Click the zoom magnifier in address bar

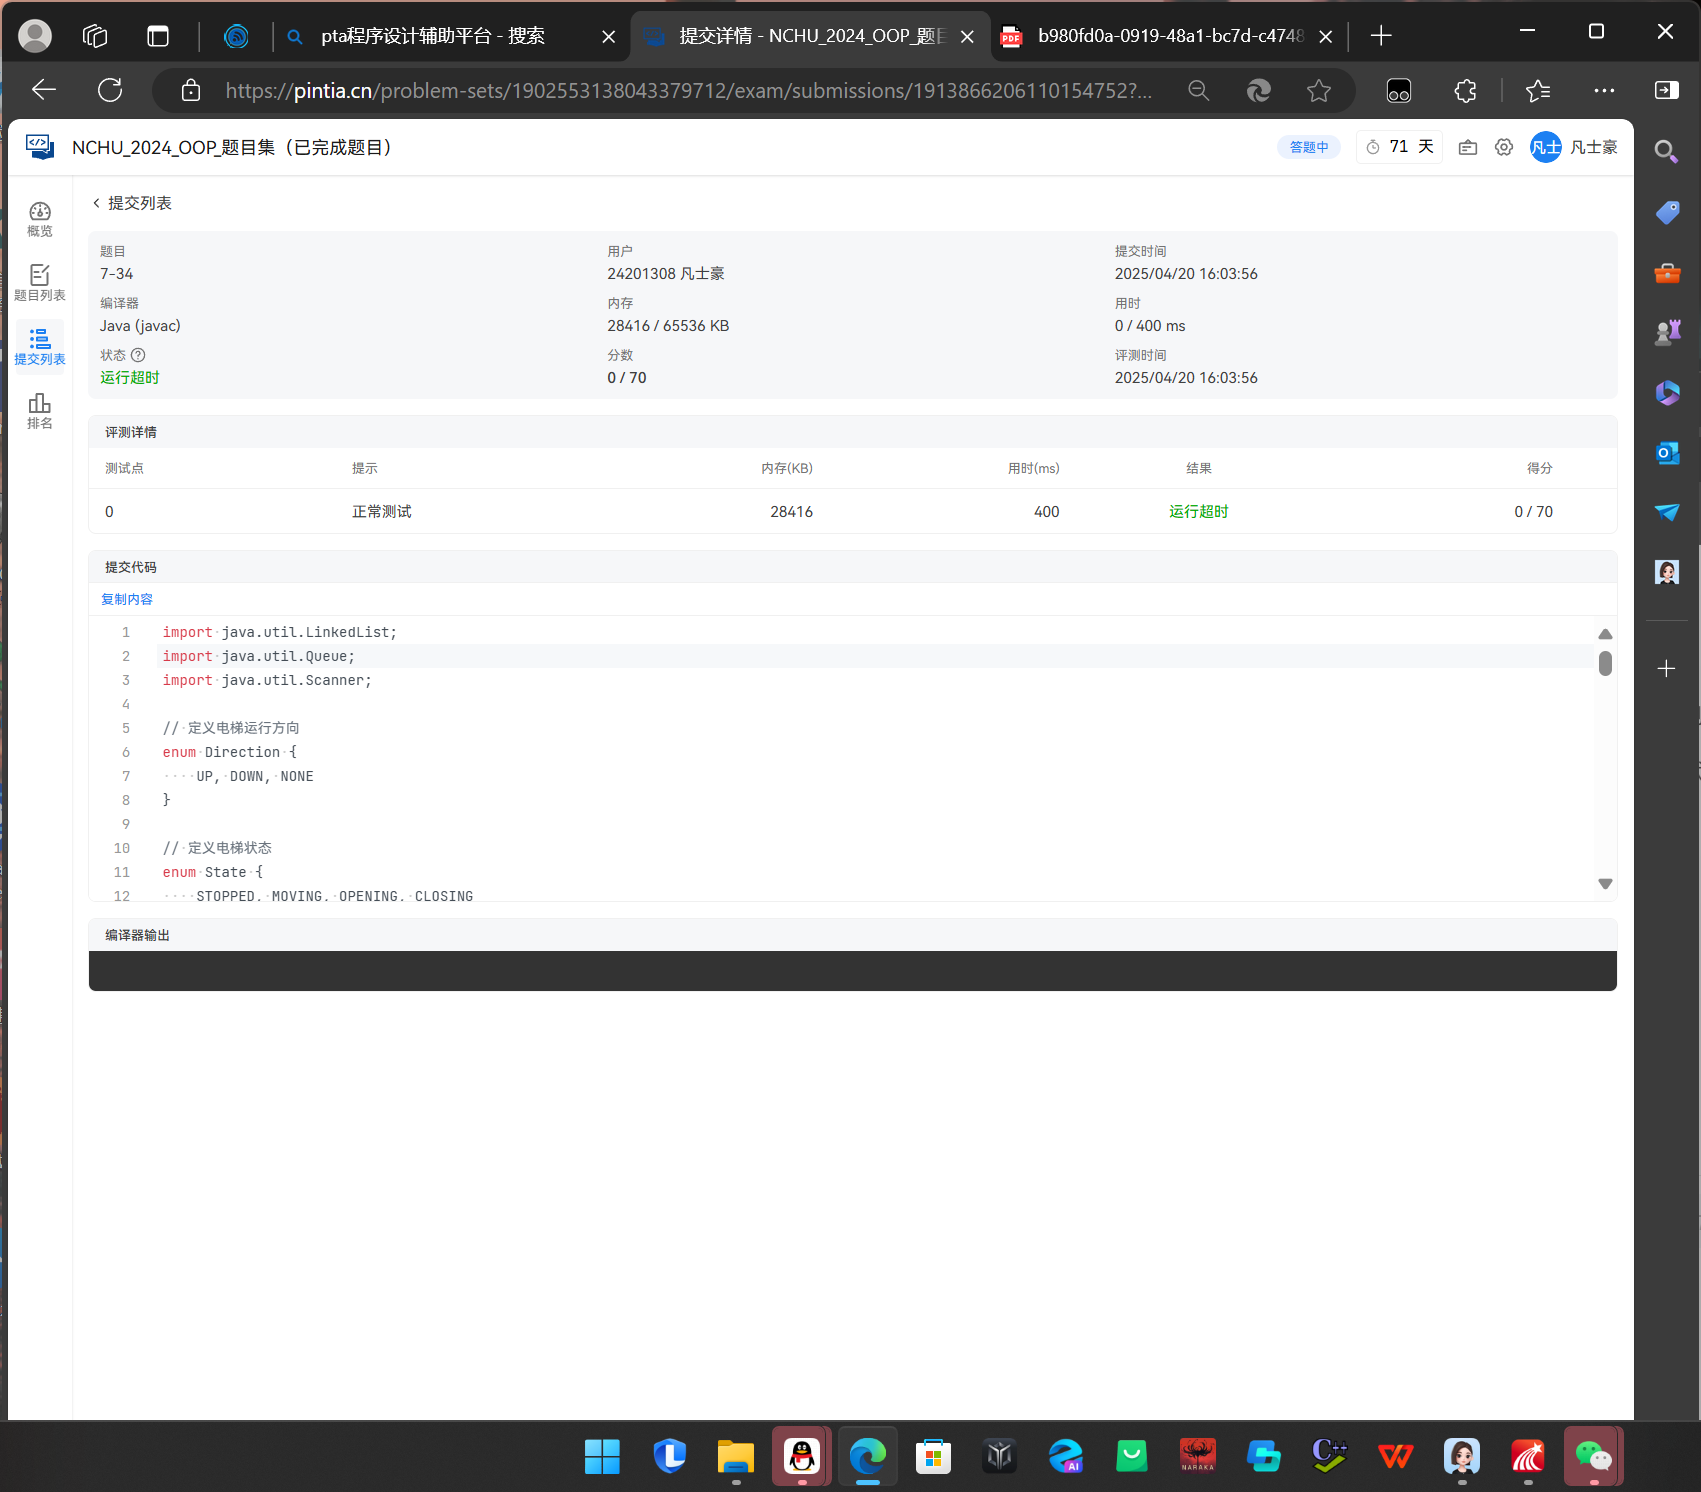click(1199, 91)
